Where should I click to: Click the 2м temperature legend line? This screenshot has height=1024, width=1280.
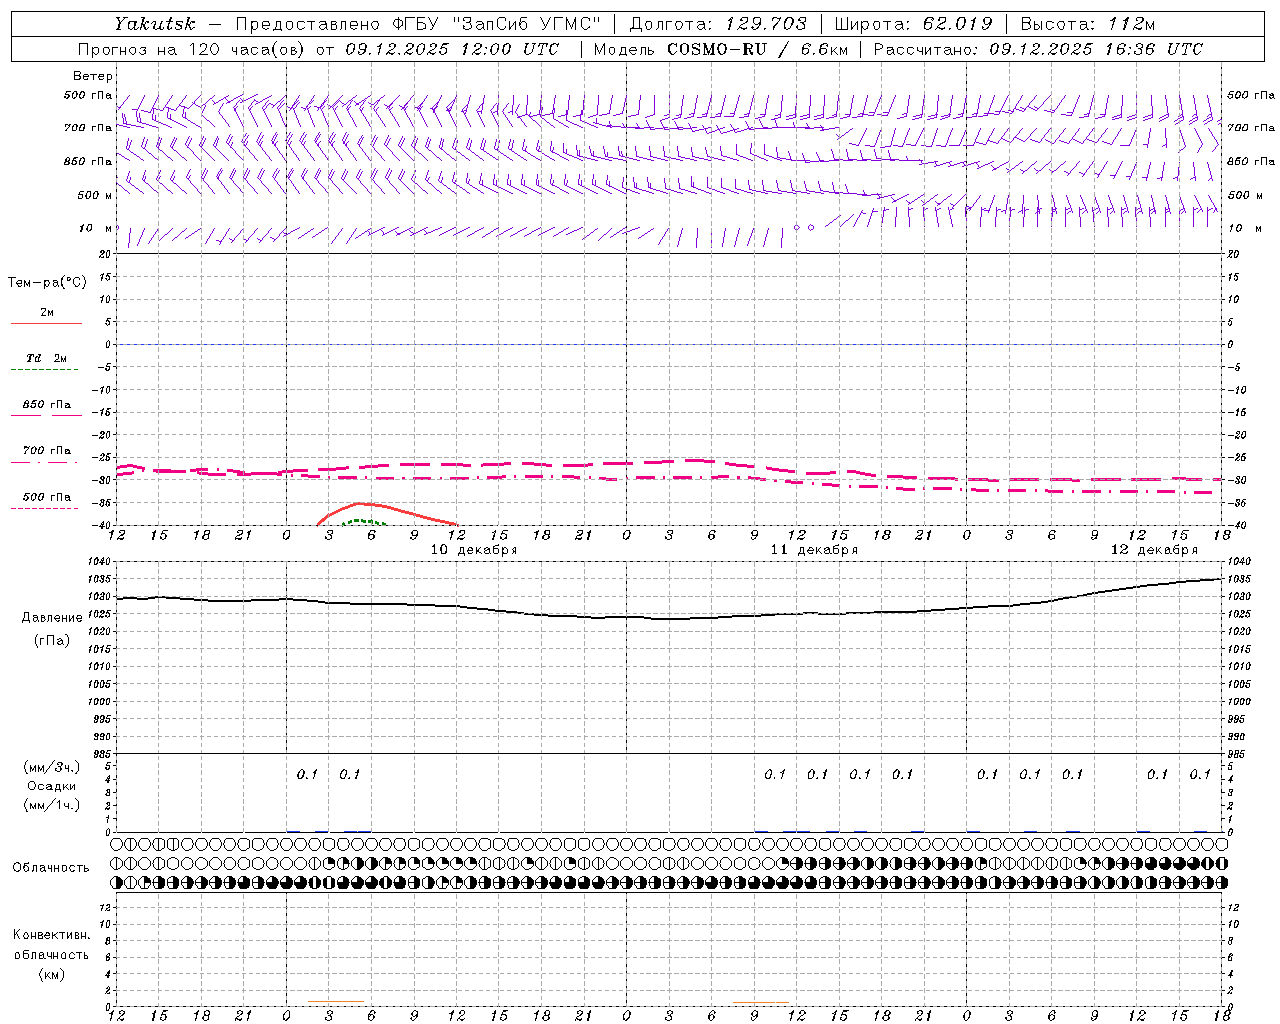[x=46, y=318]
